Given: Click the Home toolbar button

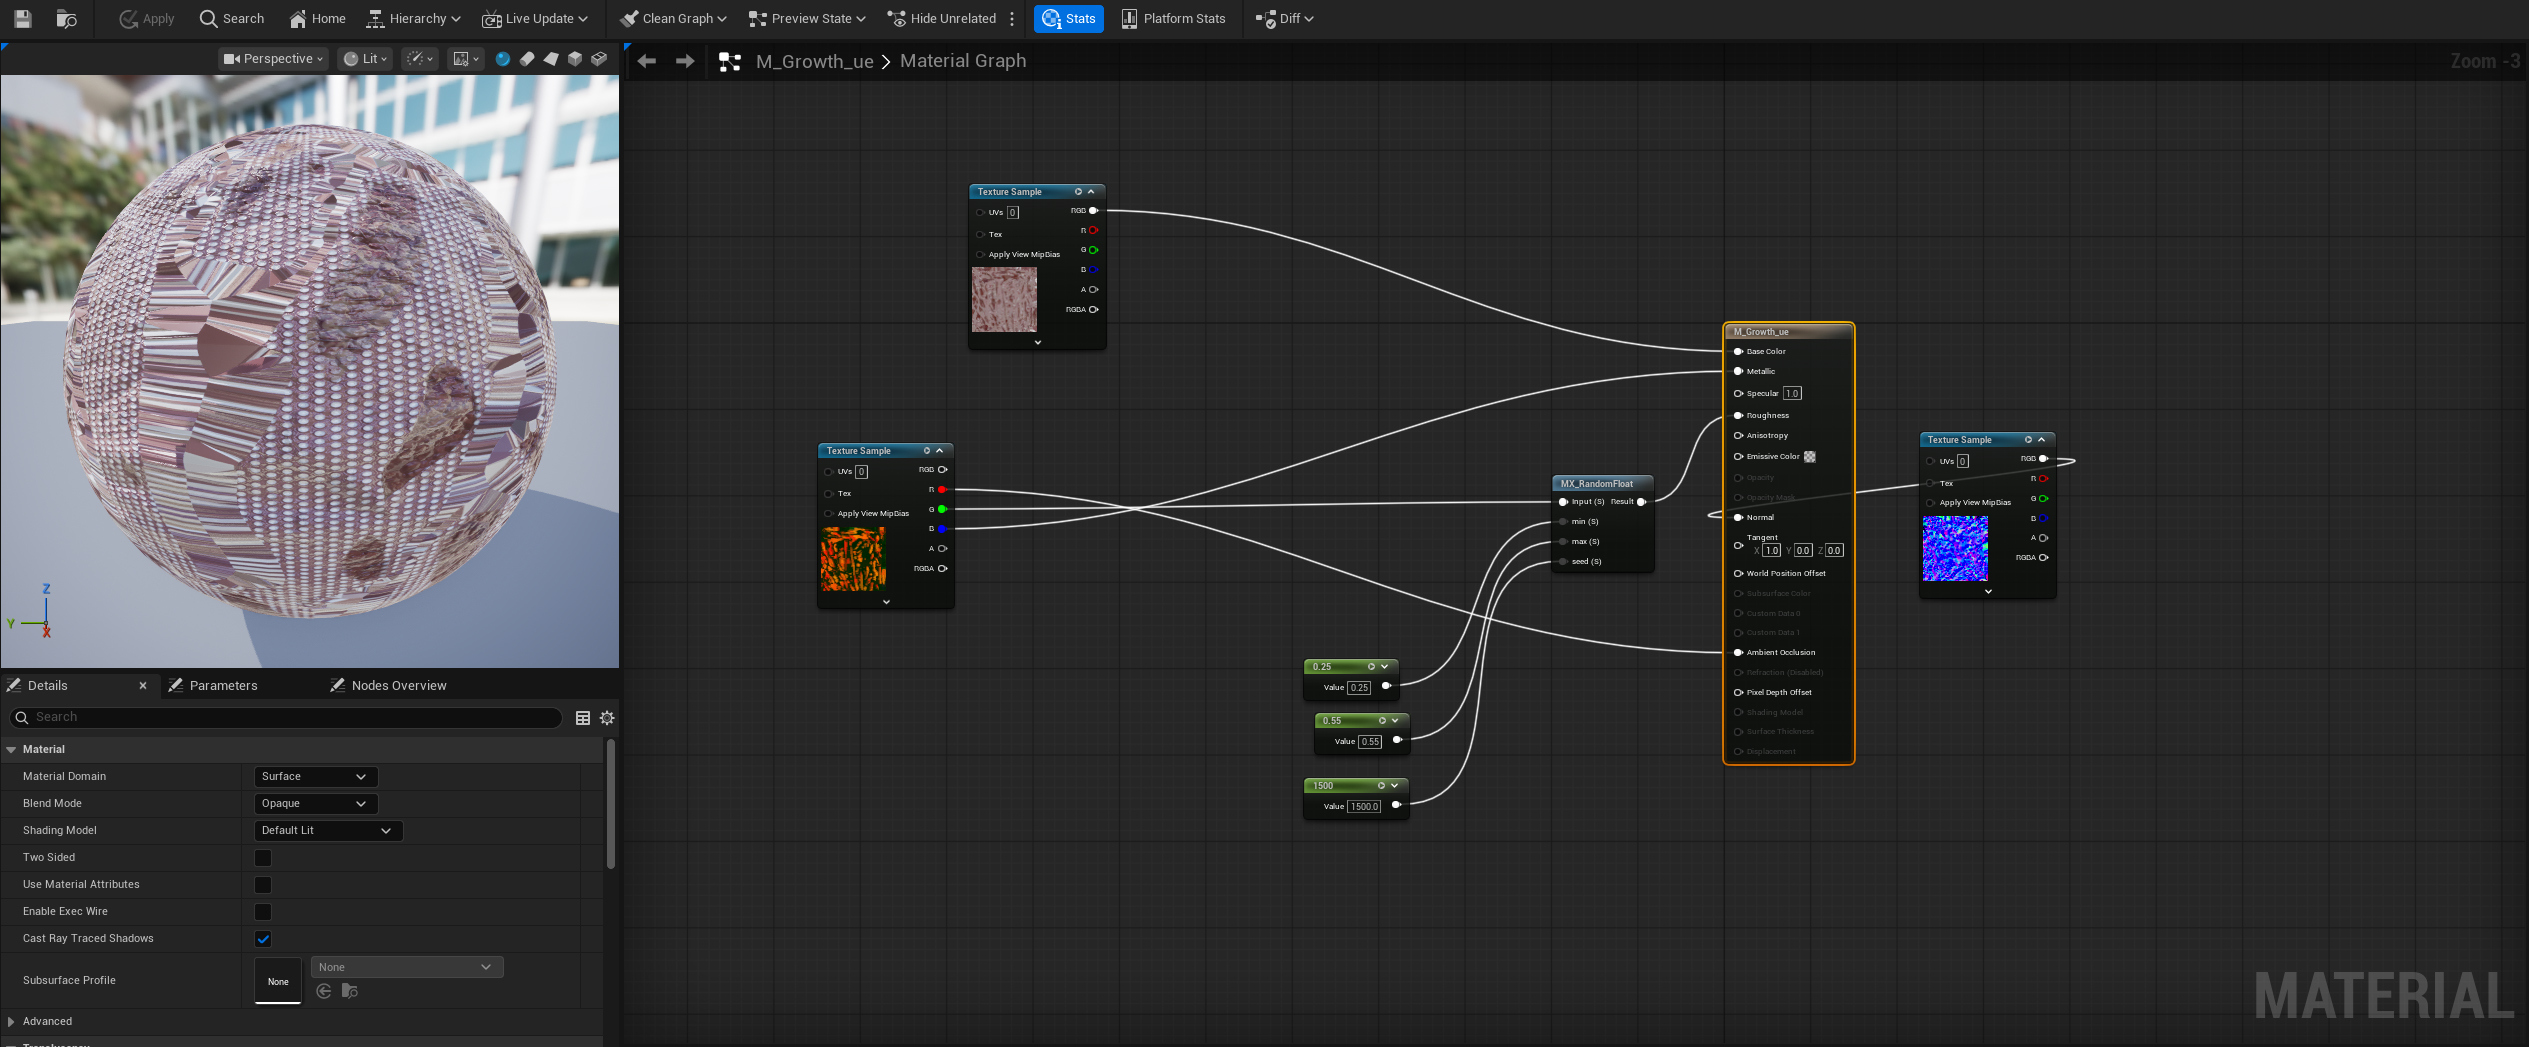Looking at the screenshot, I should pyautogui.click(x=317, y=18).
